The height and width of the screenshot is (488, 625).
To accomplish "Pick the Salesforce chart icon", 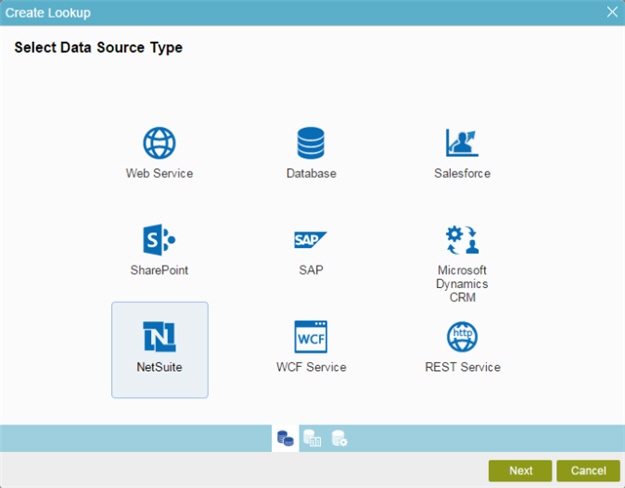I will pos(462,143).
